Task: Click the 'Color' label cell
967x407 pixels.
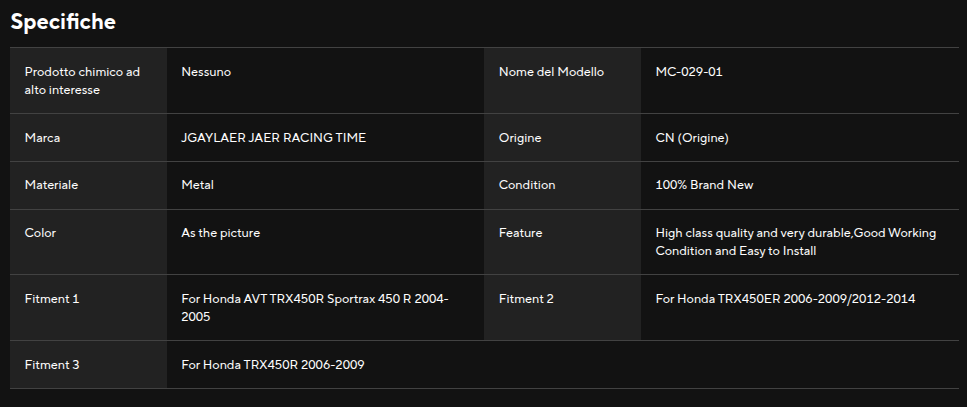Action: (x=40, y=233)
